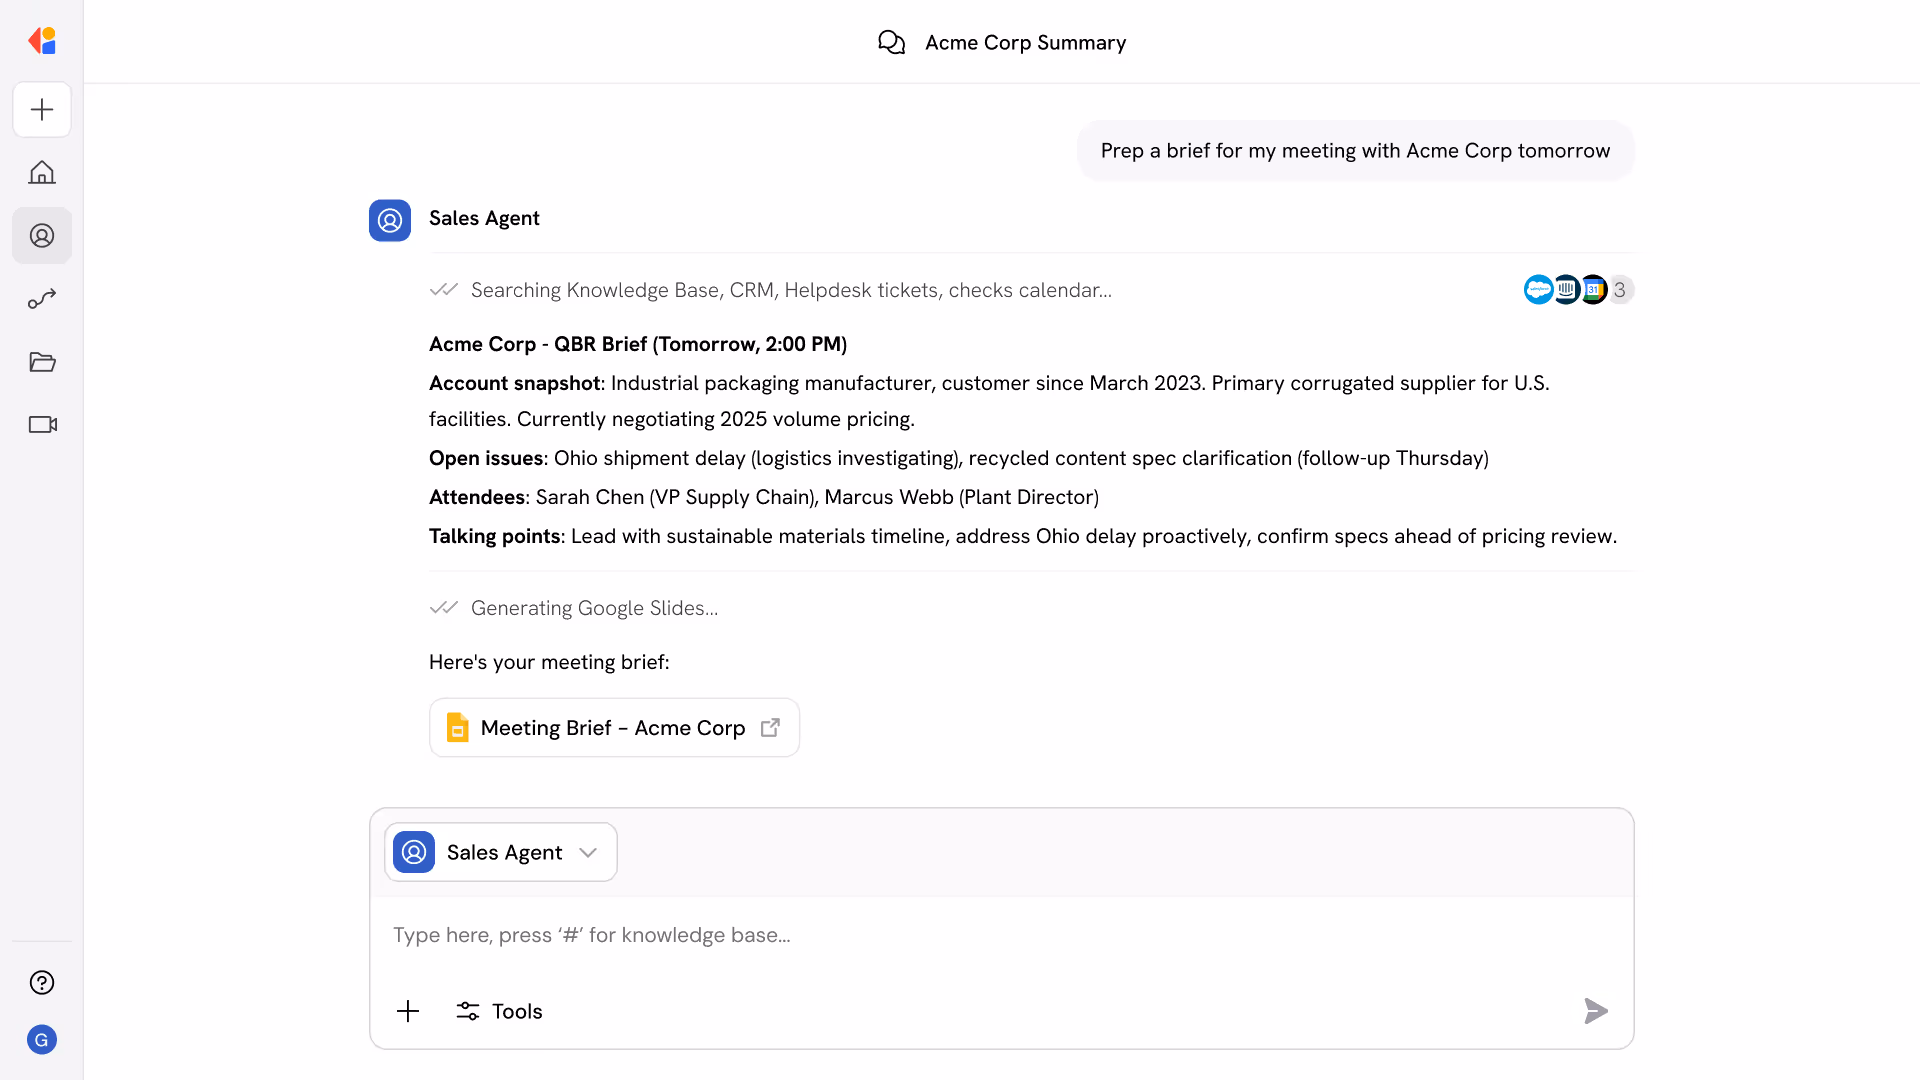Click the chat bubble icon next to the title

click(892, 42)
